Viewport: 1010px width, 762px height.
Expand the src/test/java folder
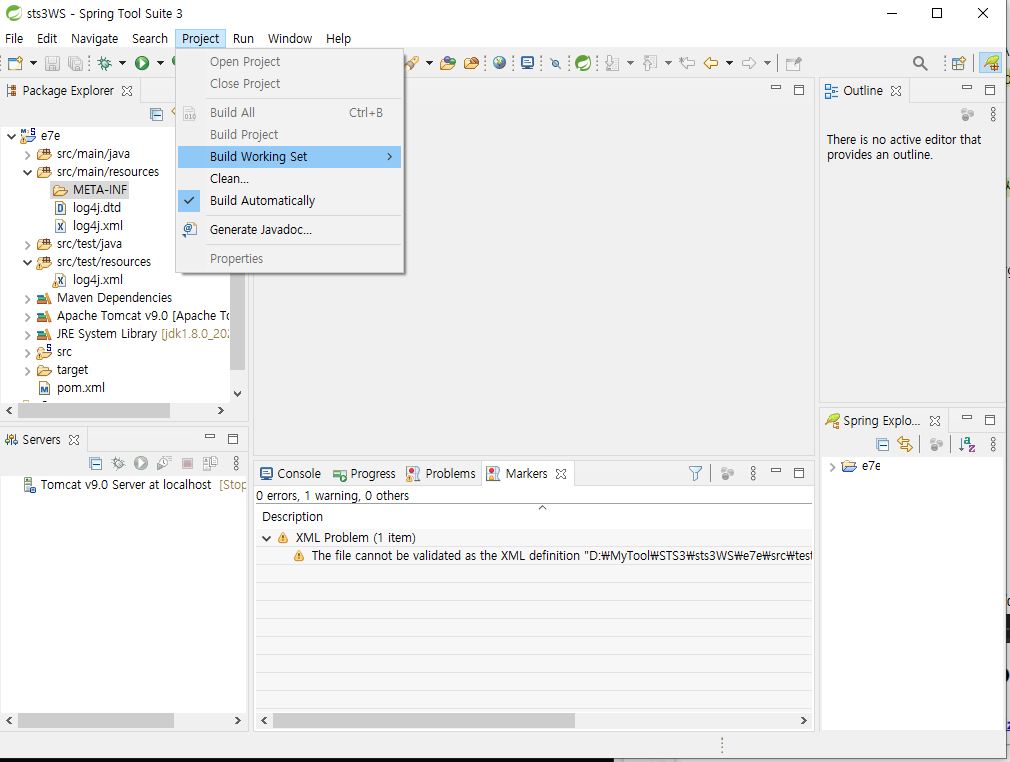[x=27, y=245]
